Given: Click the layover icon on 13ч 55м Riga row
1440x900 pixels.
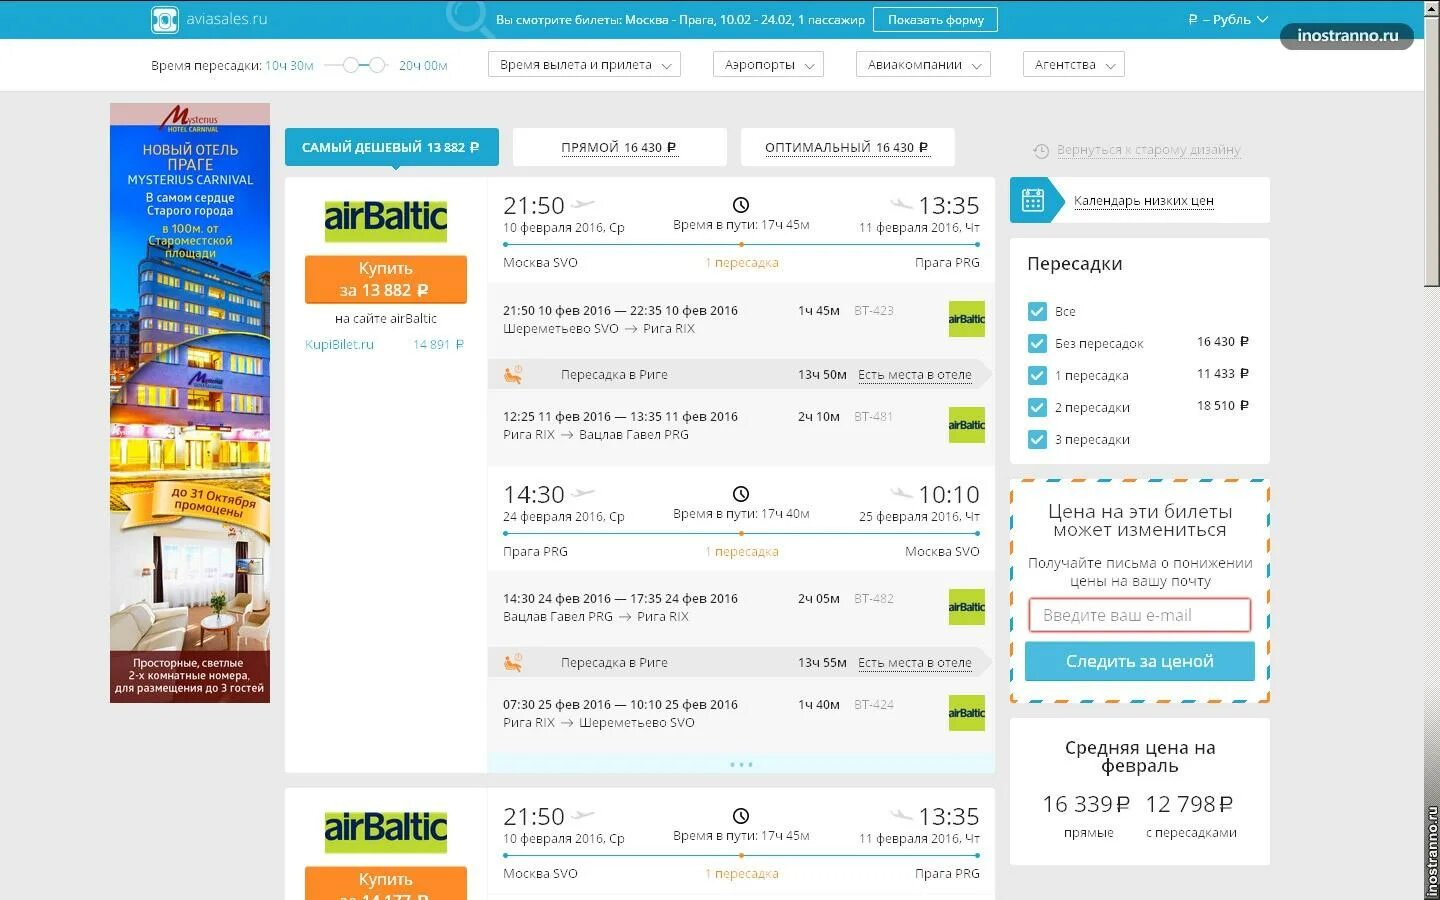Looking at the screenshot, I should (x=513, y=662).
